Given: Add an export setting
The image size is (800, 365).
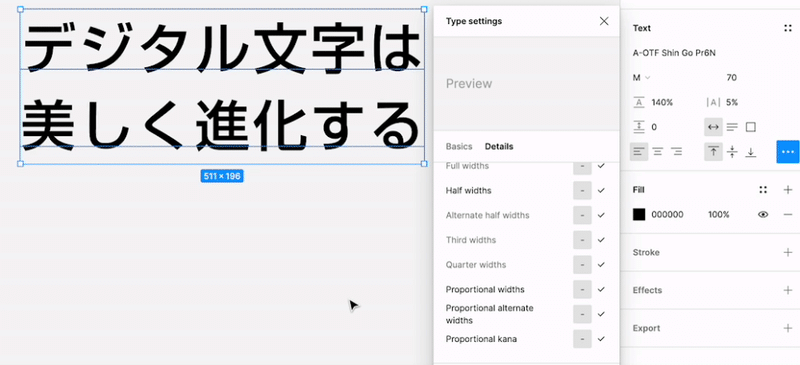Looking at the screenshot, I should click(x=788, y=328).
